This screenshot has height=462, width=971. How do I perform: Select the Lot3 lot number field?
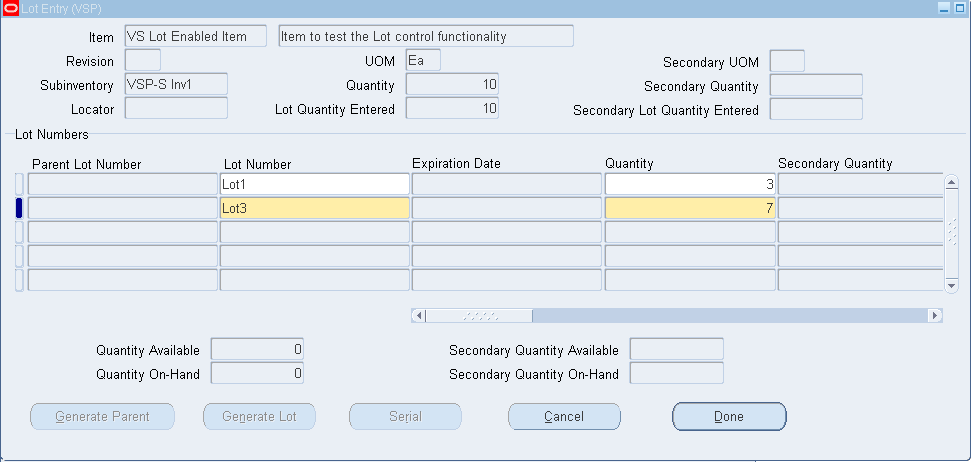[315, 208]
